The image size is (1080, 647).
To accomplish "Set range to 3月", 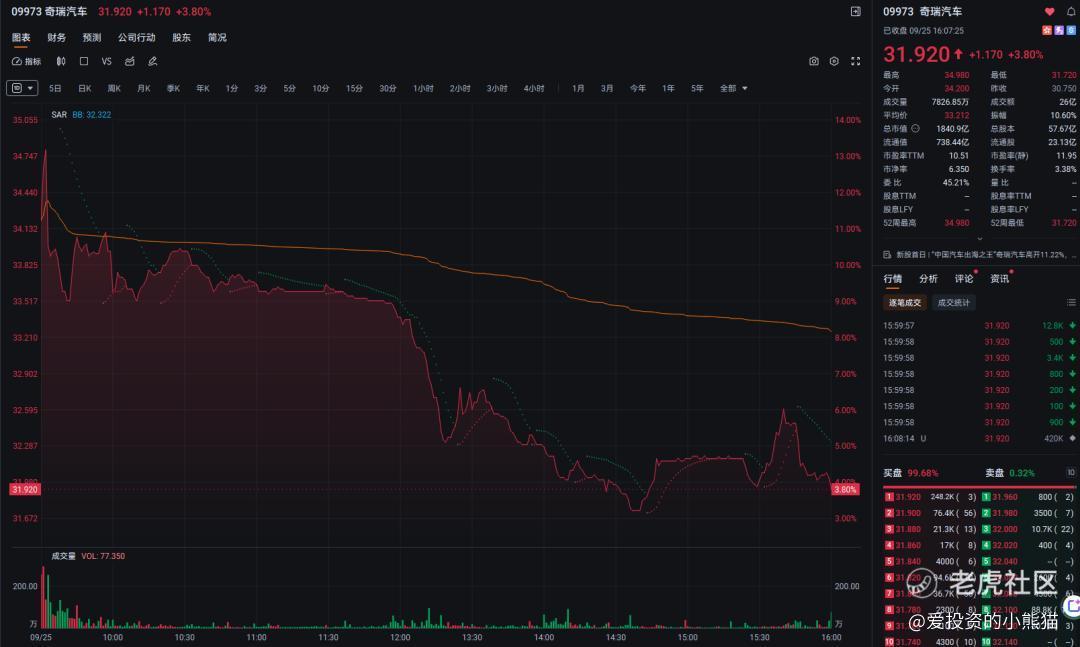I will click(607, 88).
